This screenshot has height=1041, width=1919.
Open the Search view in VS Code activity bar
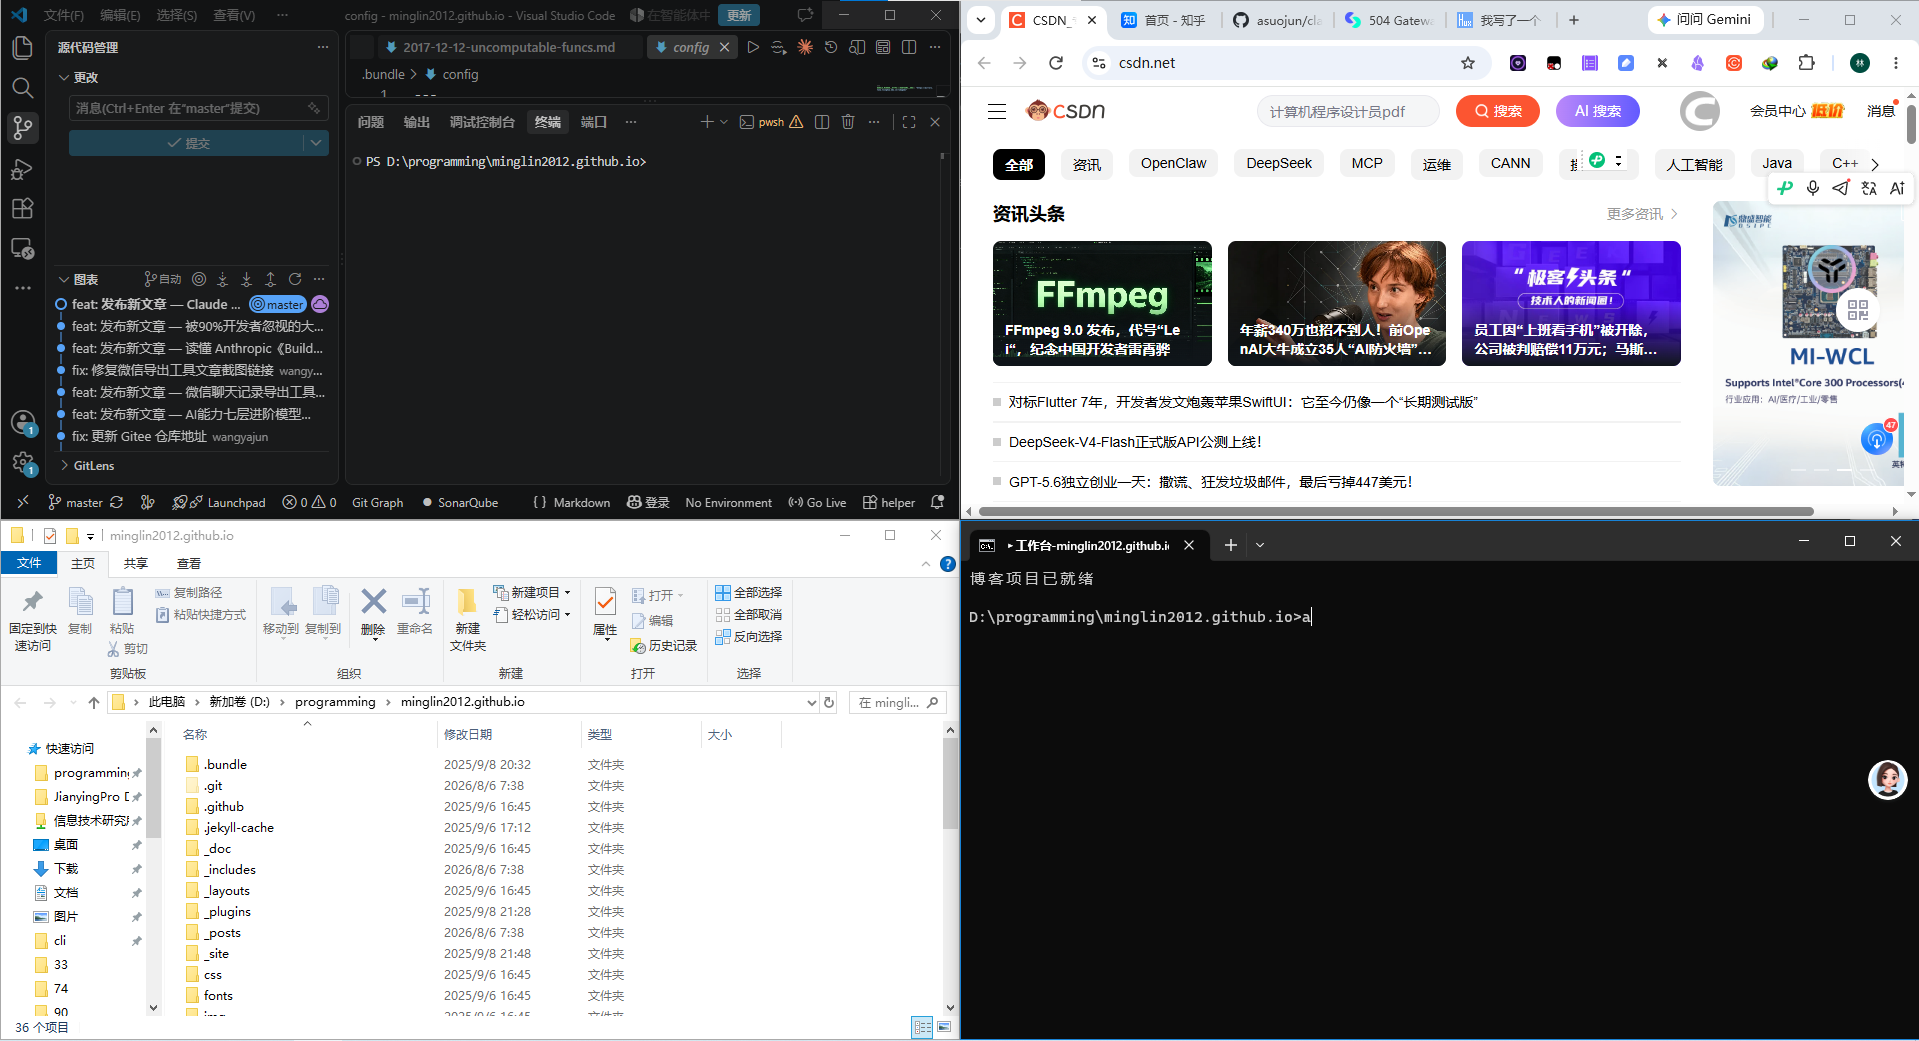point(22,88)
